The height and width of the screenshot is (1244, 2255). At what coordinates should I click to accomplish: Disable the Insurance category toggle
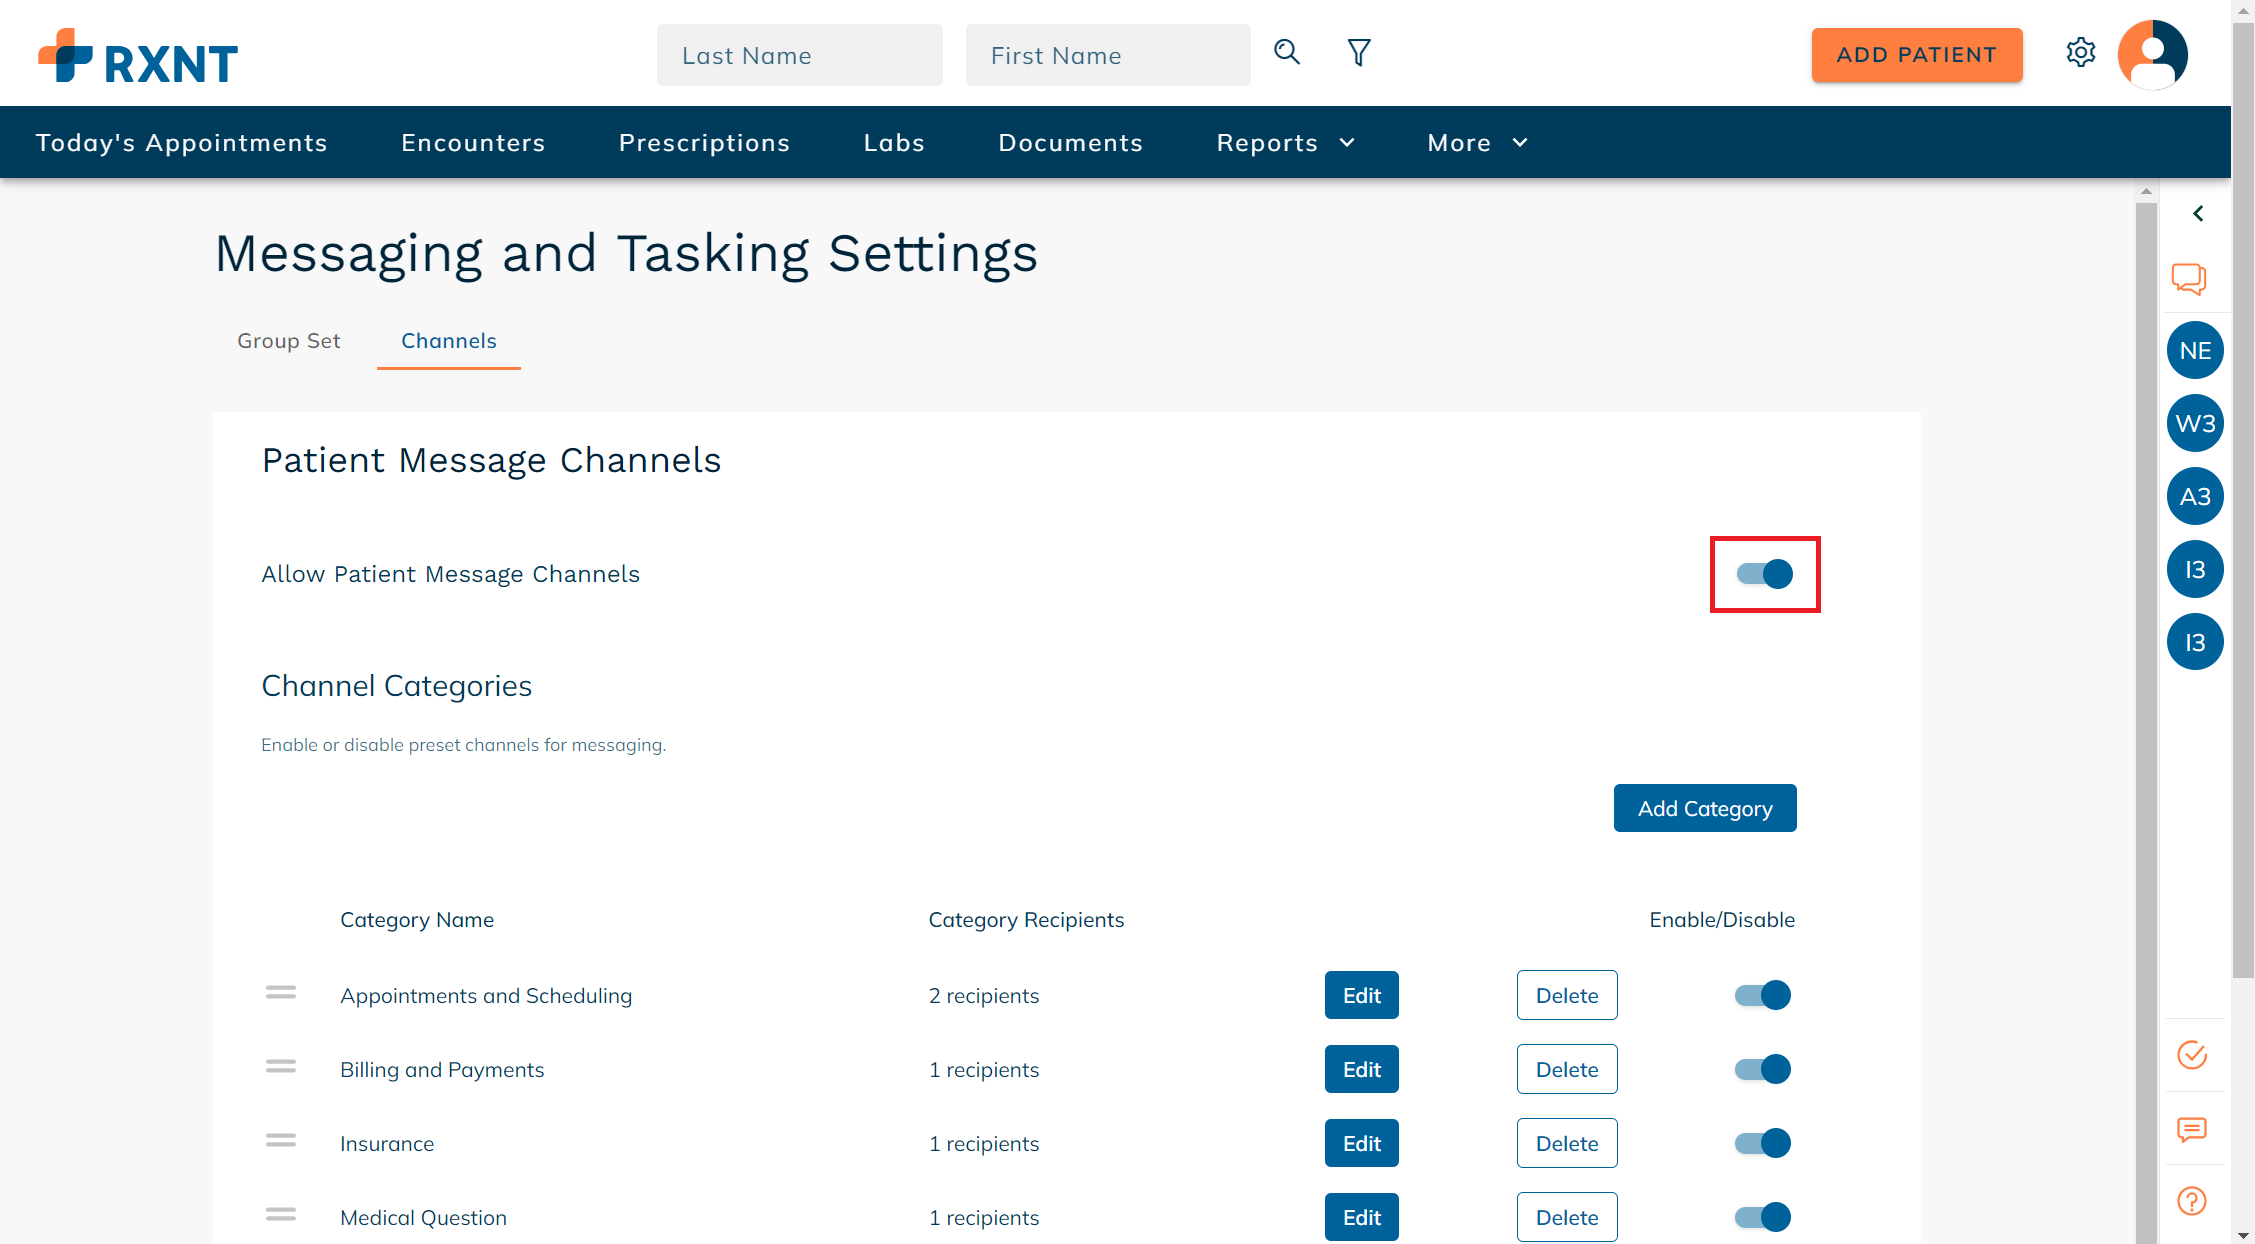tap(1762, 1143)
